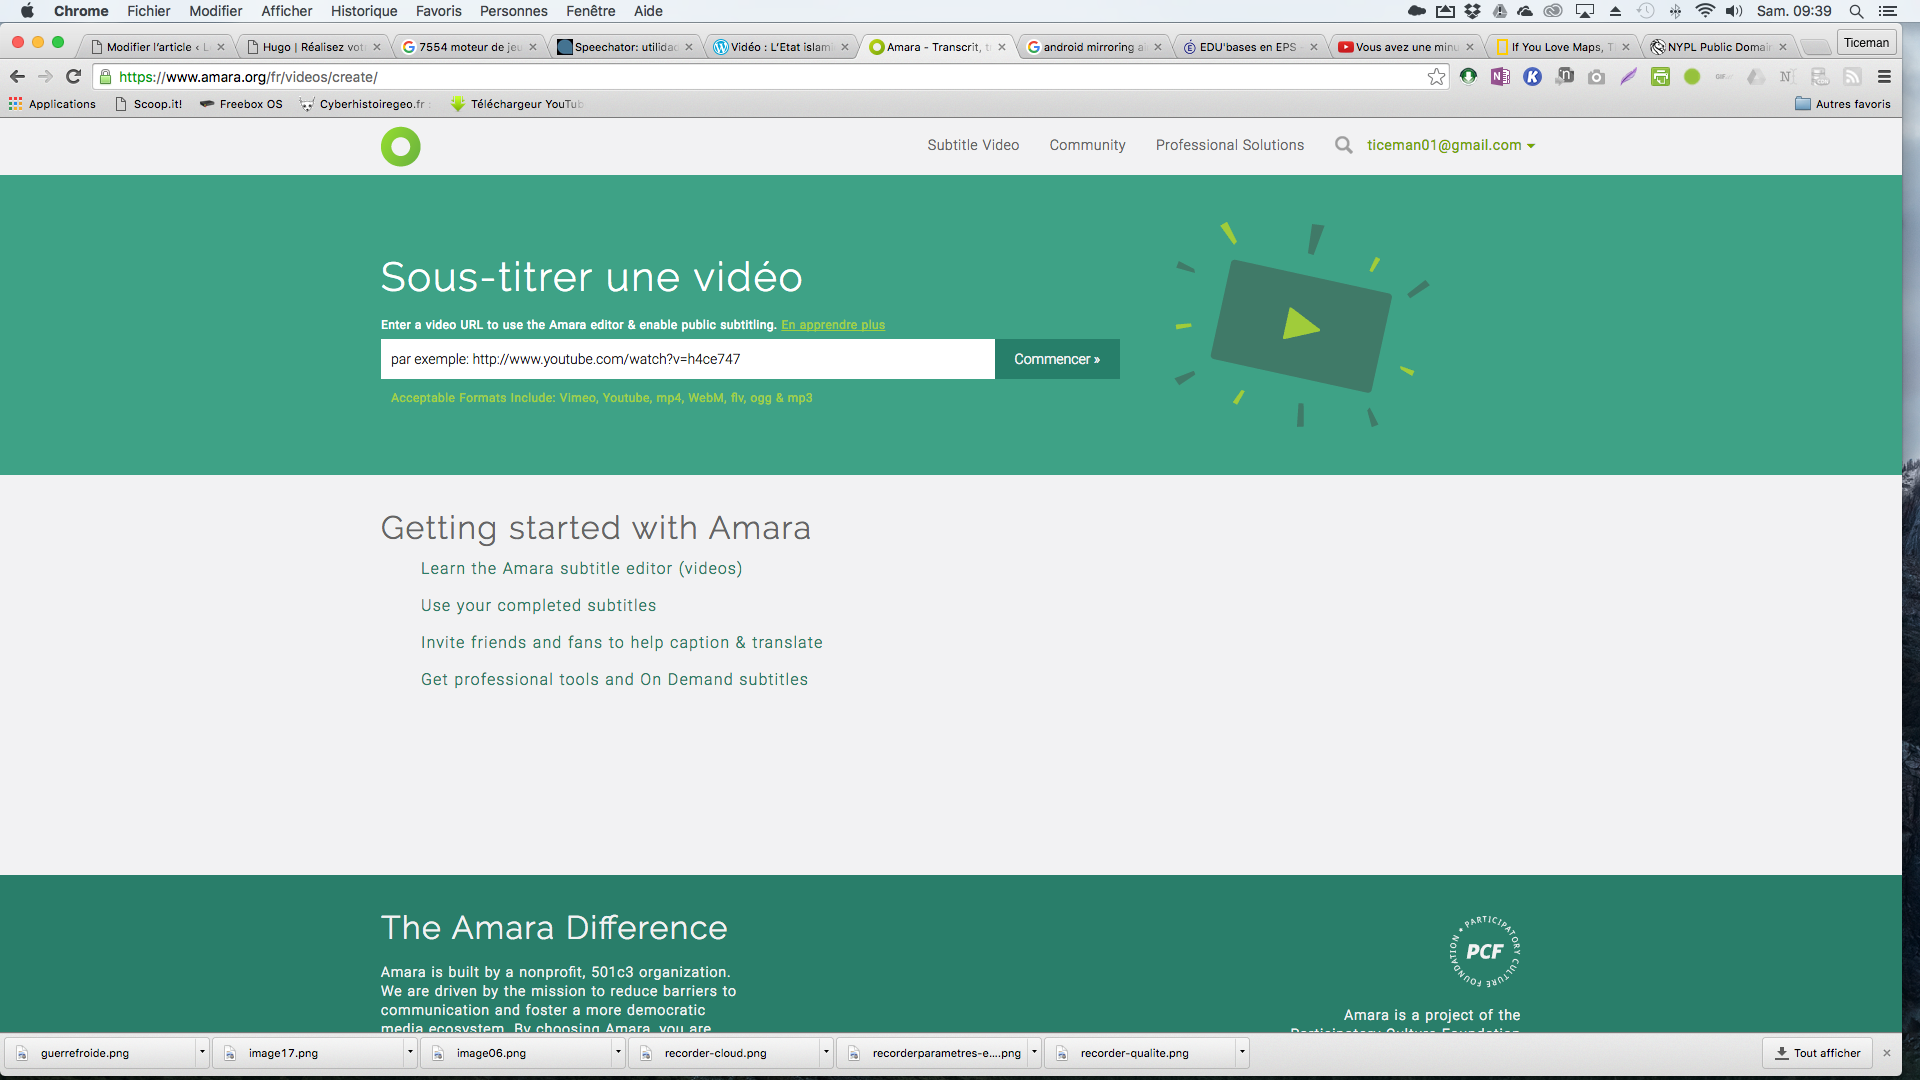Open recorder-cloud.png download options arrow
The height and width of the screenshot is (1080, 1920).
click(x=826, y=1052)
